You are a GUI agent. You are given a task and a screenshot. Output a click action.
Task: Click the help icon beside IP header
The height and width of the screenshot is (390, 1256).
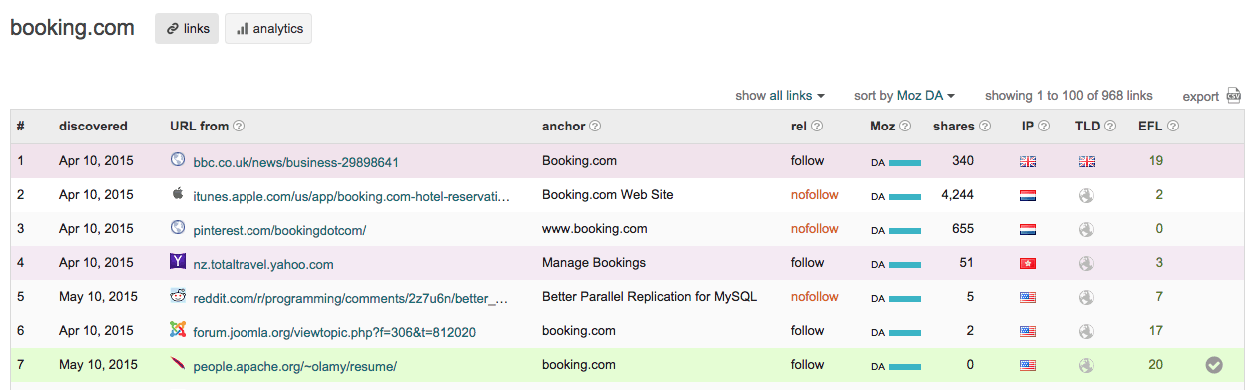1044,126
